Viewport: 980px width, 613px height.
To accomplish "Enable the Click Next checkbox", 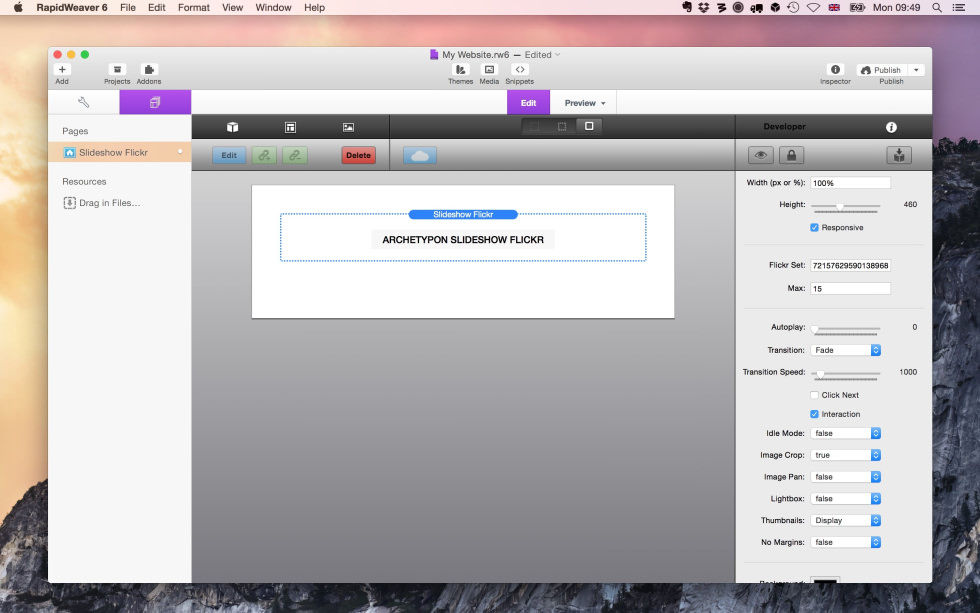I will coord(814,395).
